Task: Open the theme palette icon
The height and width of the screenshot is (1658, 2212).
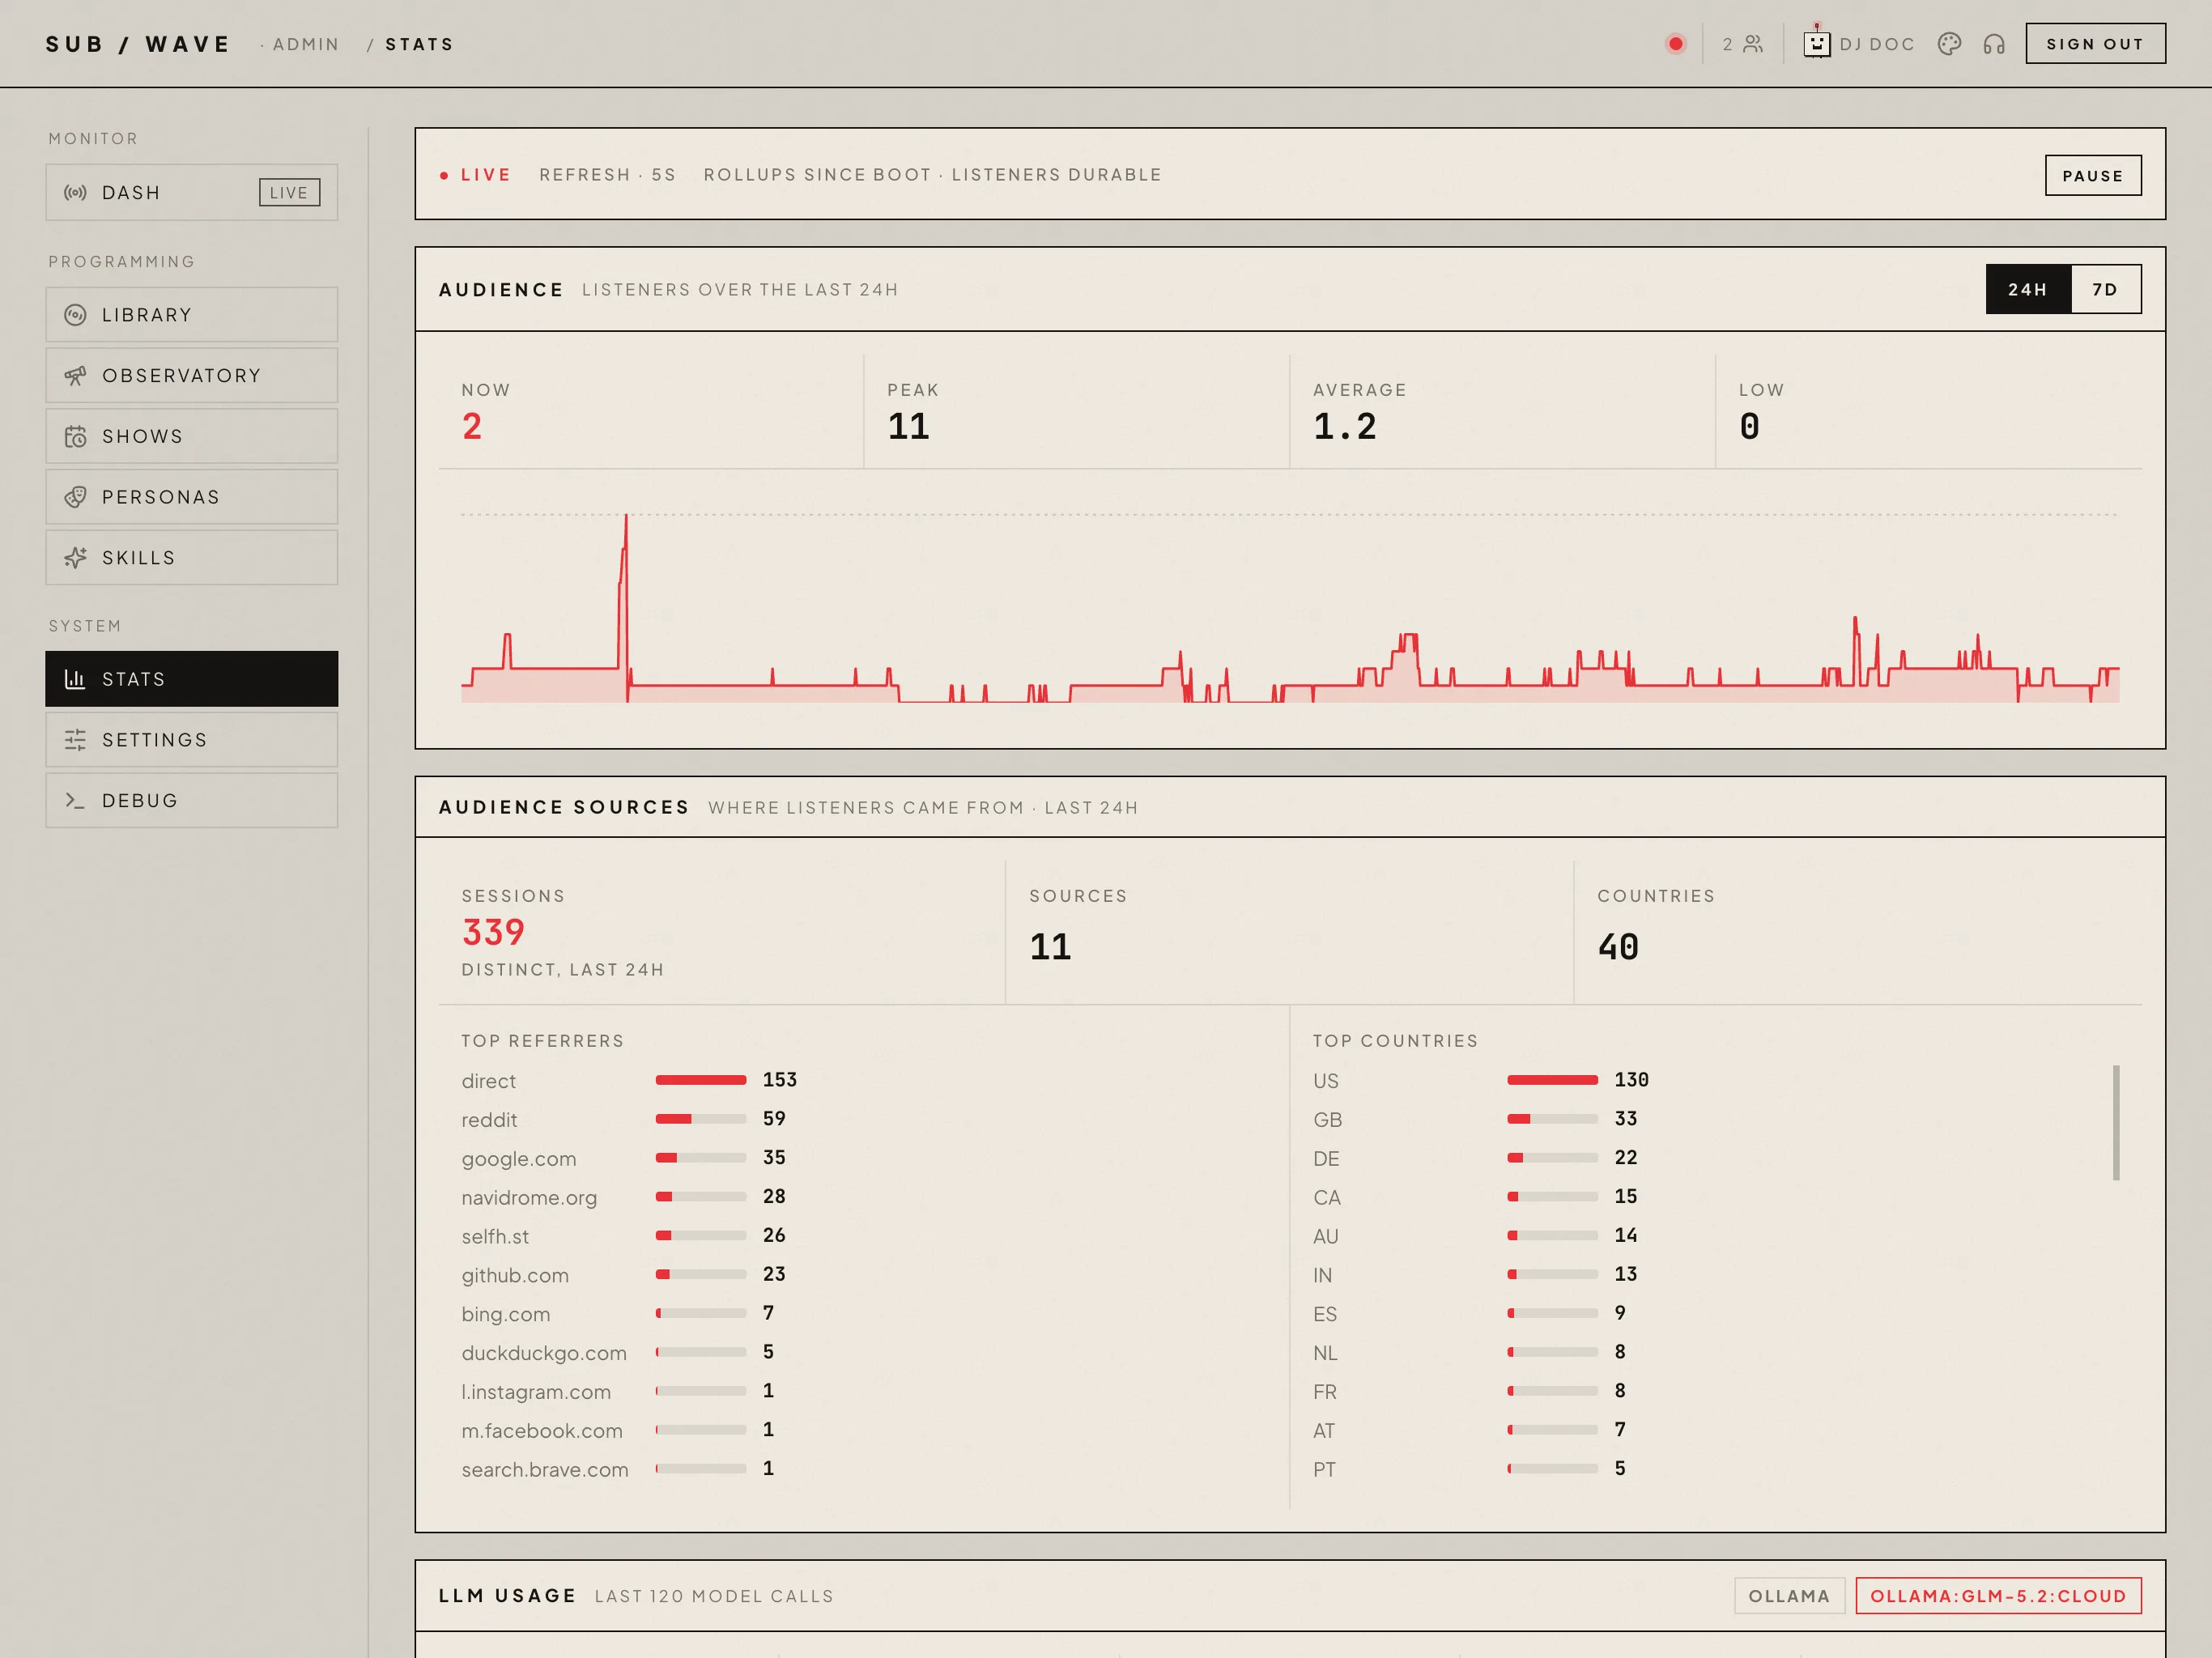Action: [x=1949, y=44]
